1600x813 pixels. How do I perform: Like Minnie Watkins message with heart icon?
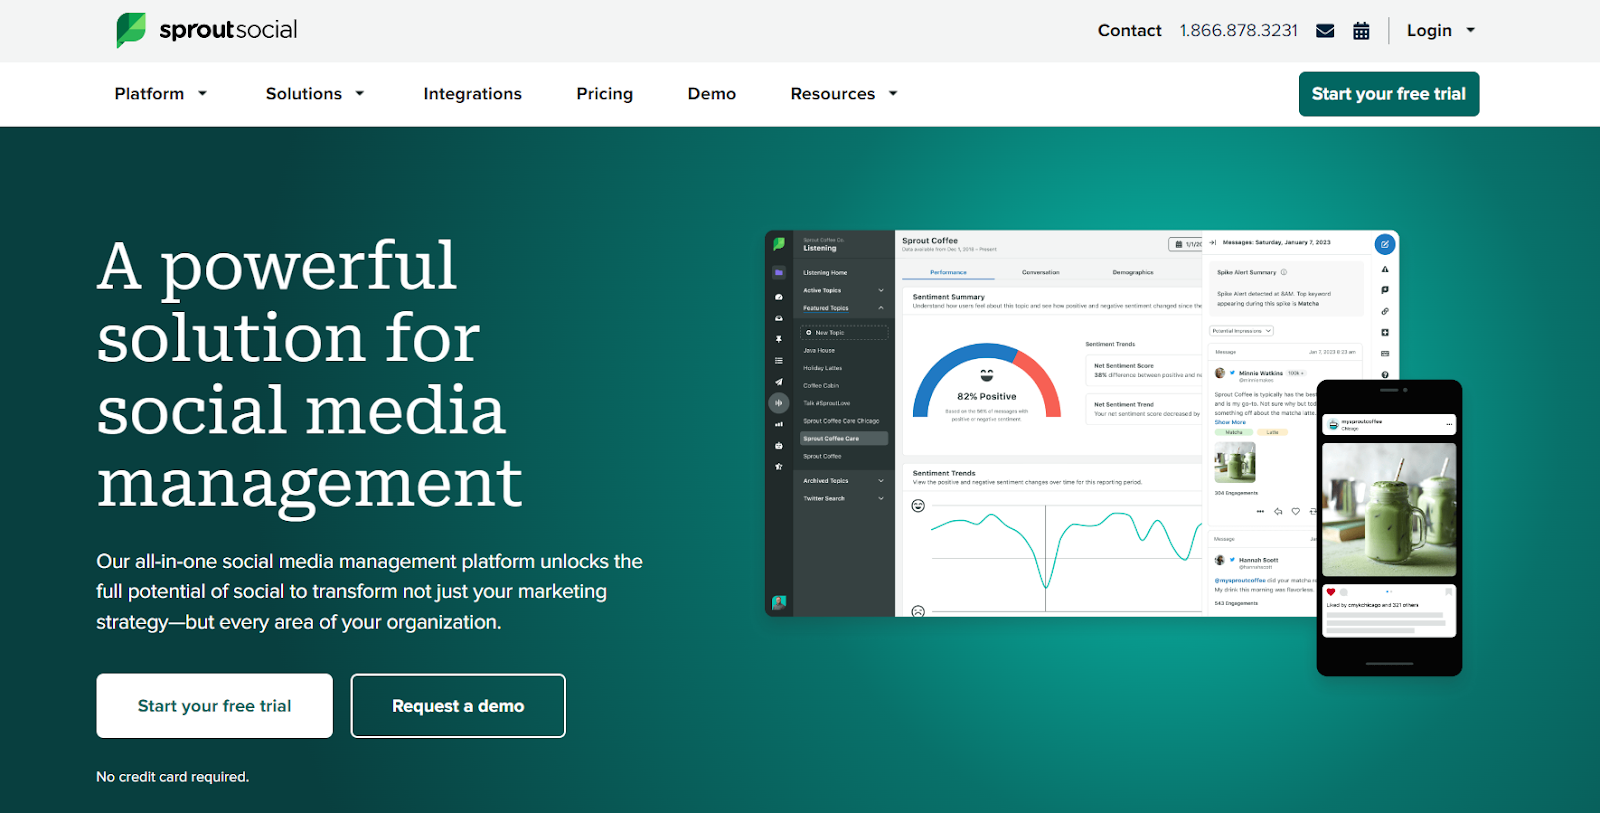[1296, 511]
